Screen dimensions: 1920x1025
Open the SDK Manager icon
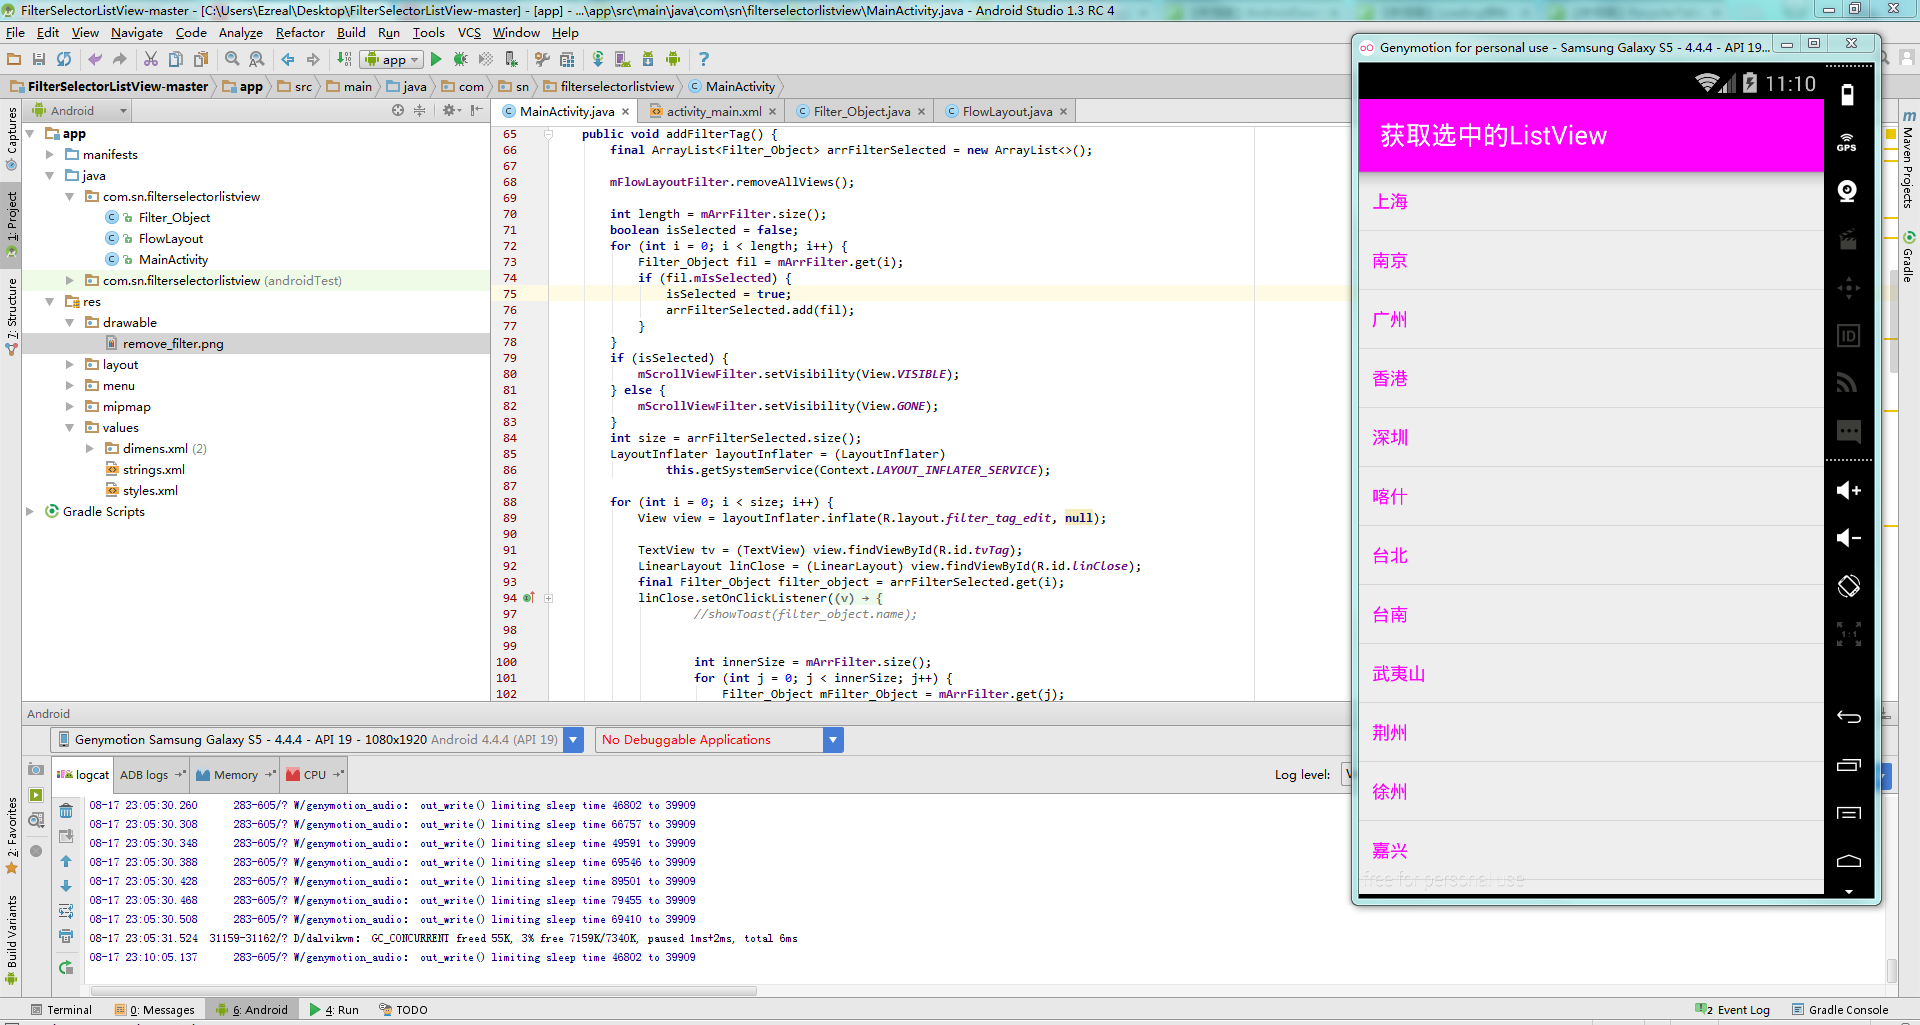click(648, 59)
